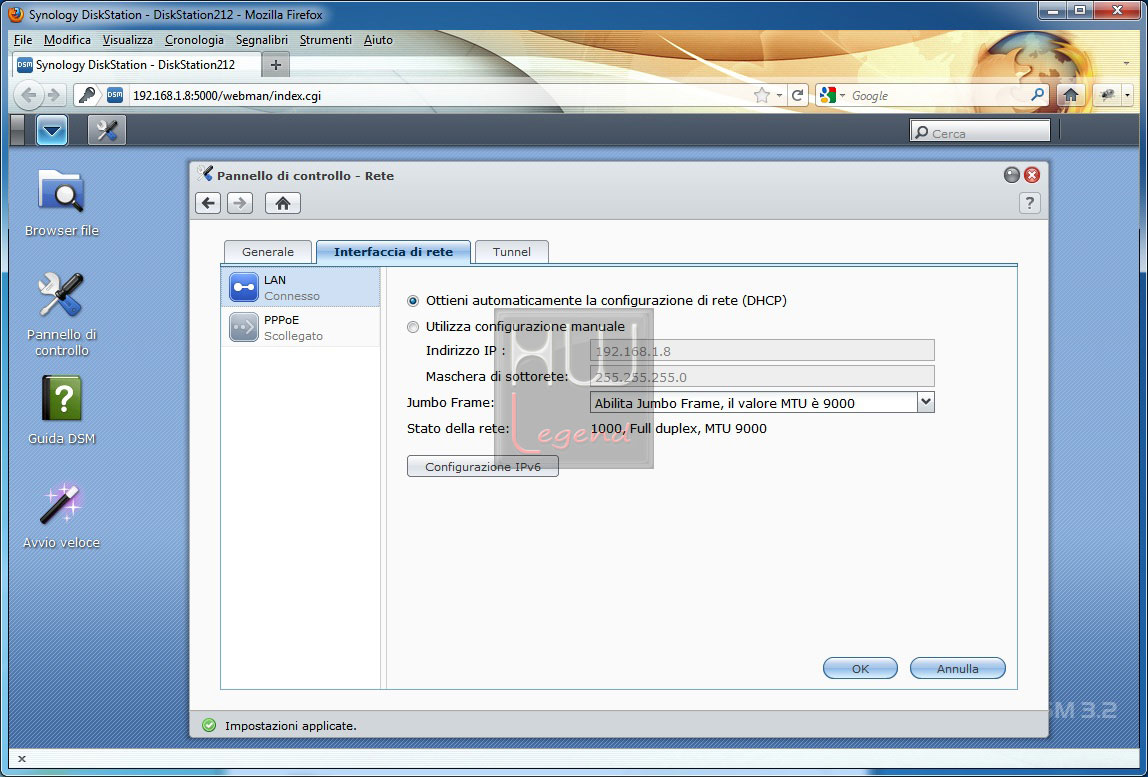The image size is (1148, 777).
Task: Click the key identity icon in address bar
Action: (x=88, y=95)
